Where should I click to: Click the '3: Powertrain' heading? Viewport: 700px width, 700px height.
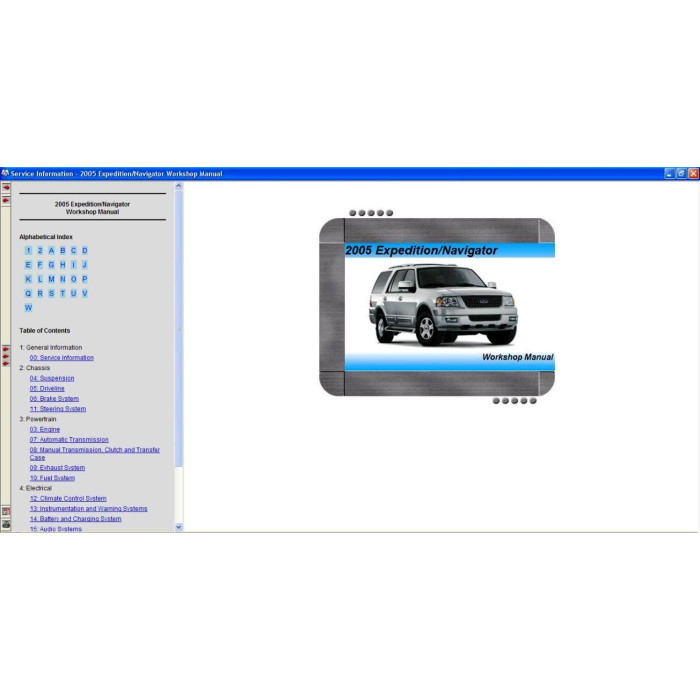click(38, 419)
